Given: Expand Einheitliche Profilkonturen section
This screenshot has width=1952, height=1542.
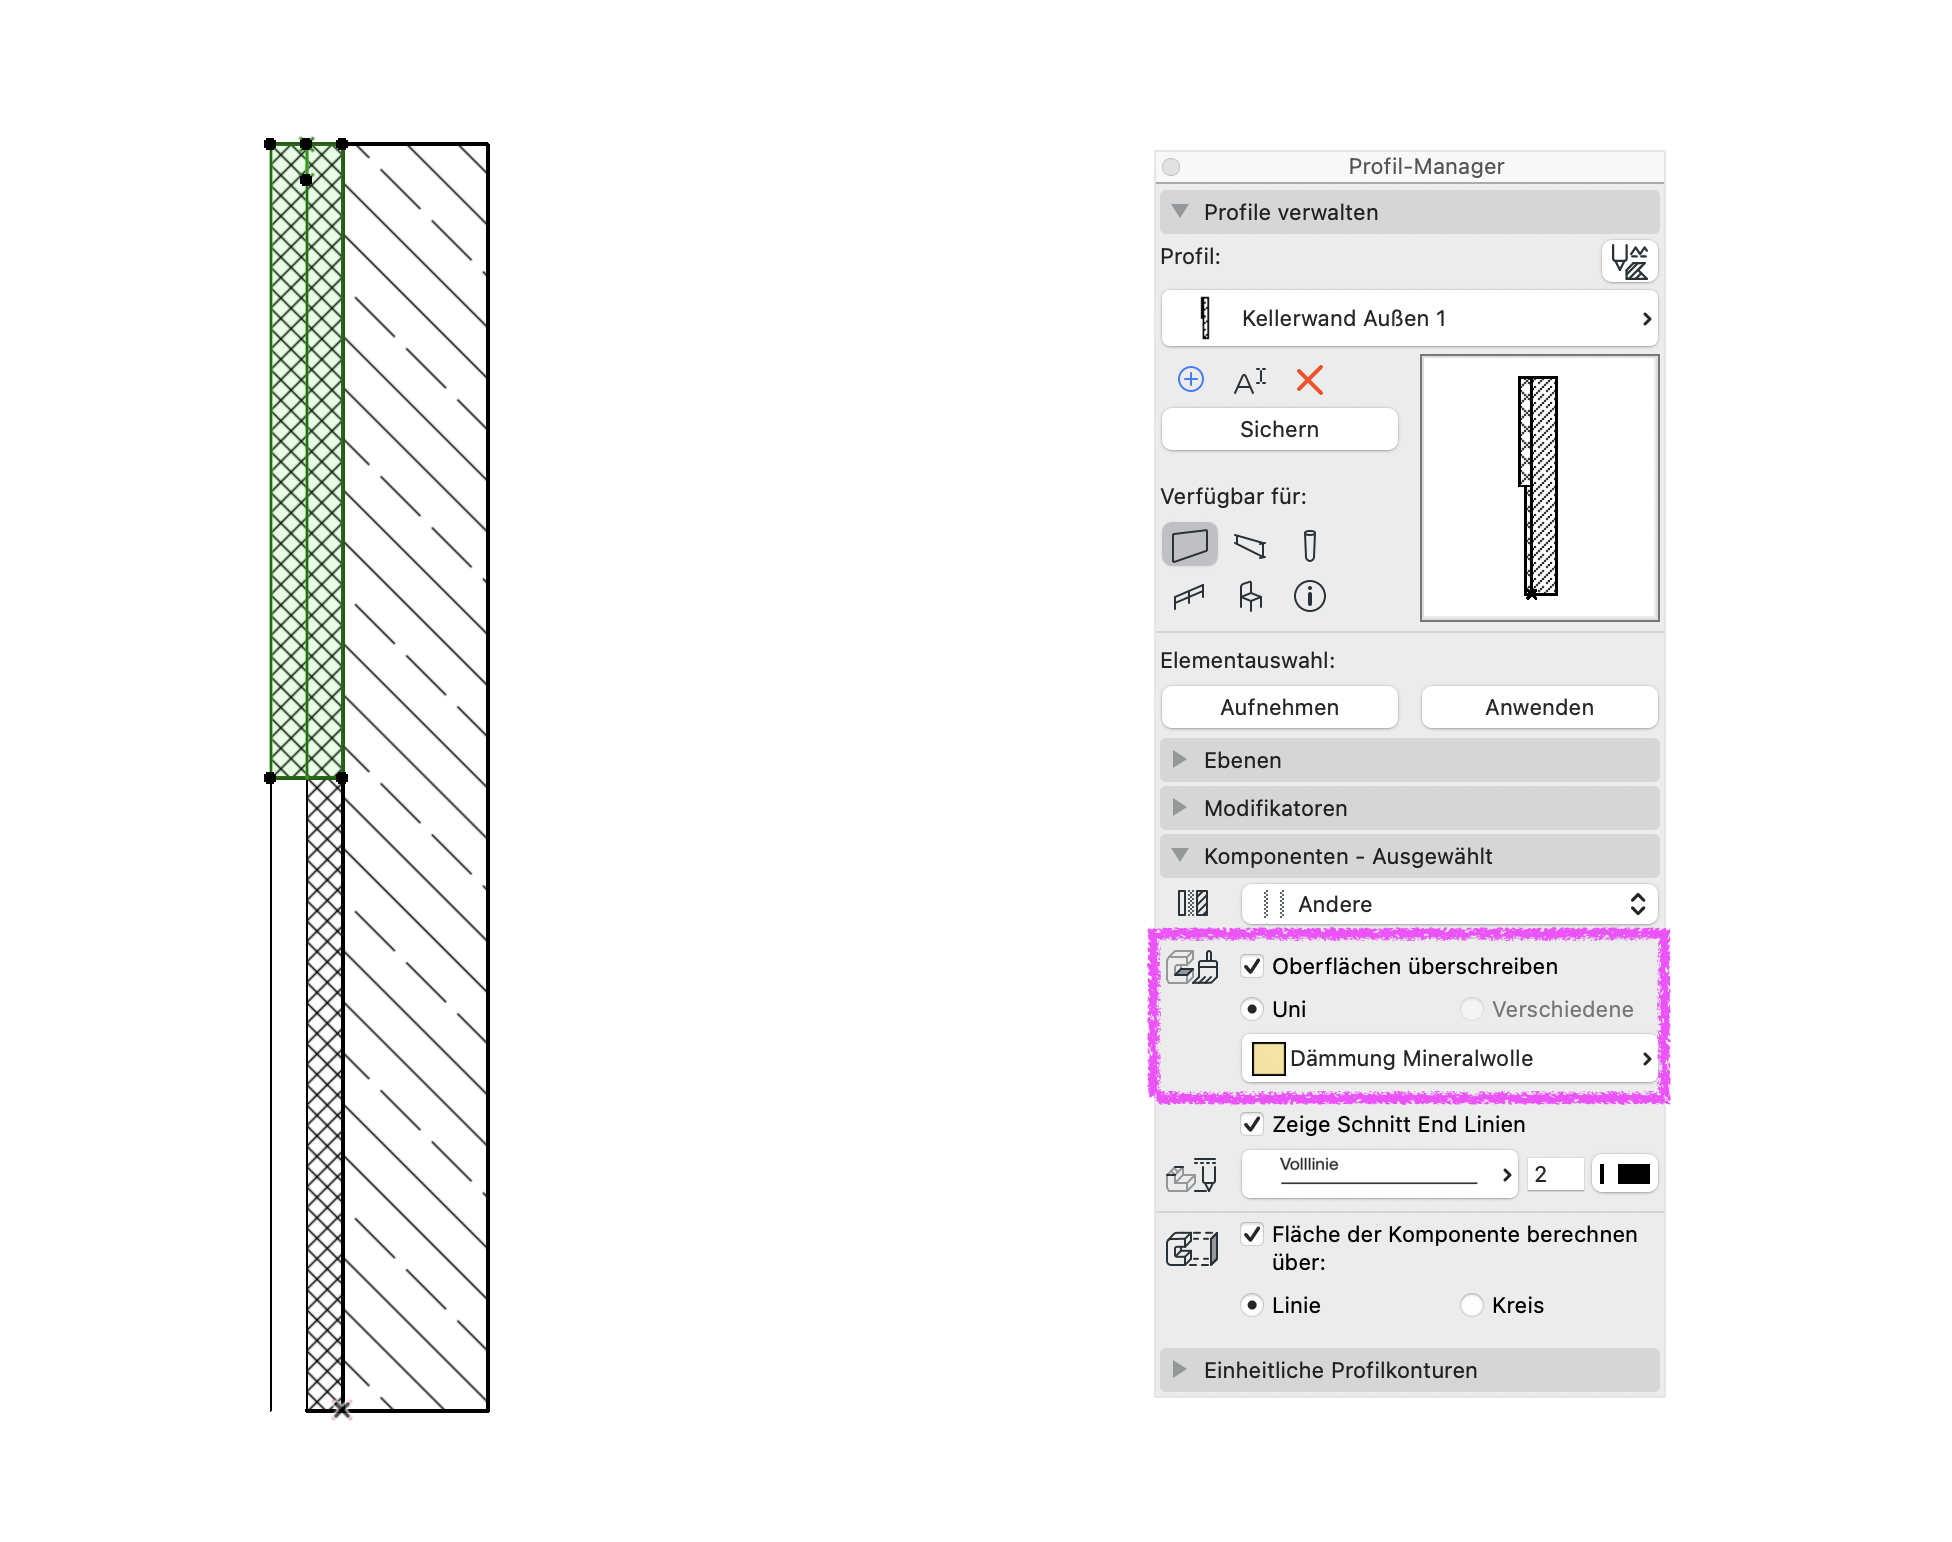Looking at the screenshot, I should pyautogui.click(x=1409, y=1370).
